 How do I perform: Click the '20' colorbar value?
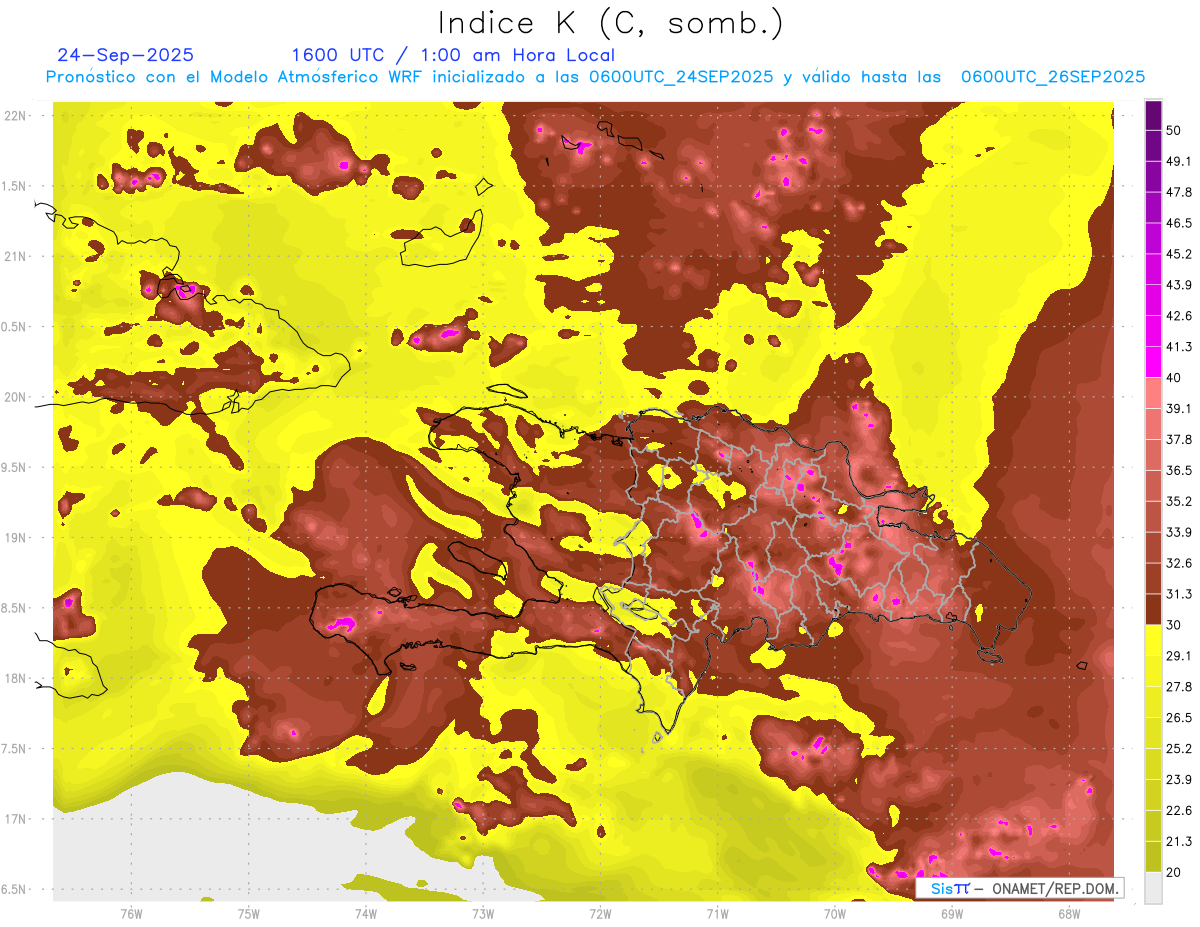(x=1174, y=873)
